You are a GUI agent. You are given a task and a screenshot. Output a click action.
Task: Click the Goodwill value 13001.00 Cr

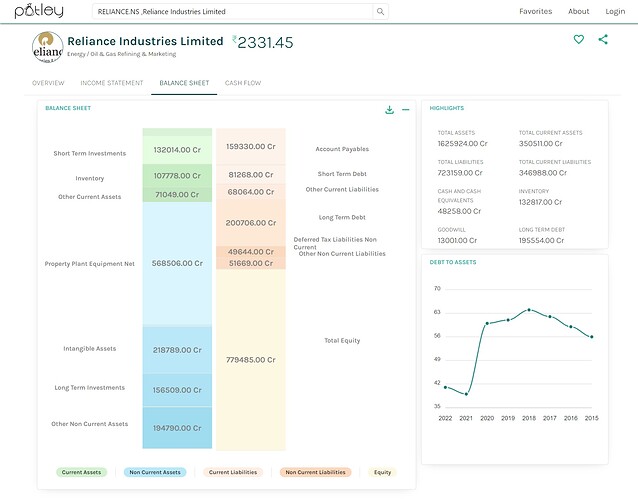point(457,241)
